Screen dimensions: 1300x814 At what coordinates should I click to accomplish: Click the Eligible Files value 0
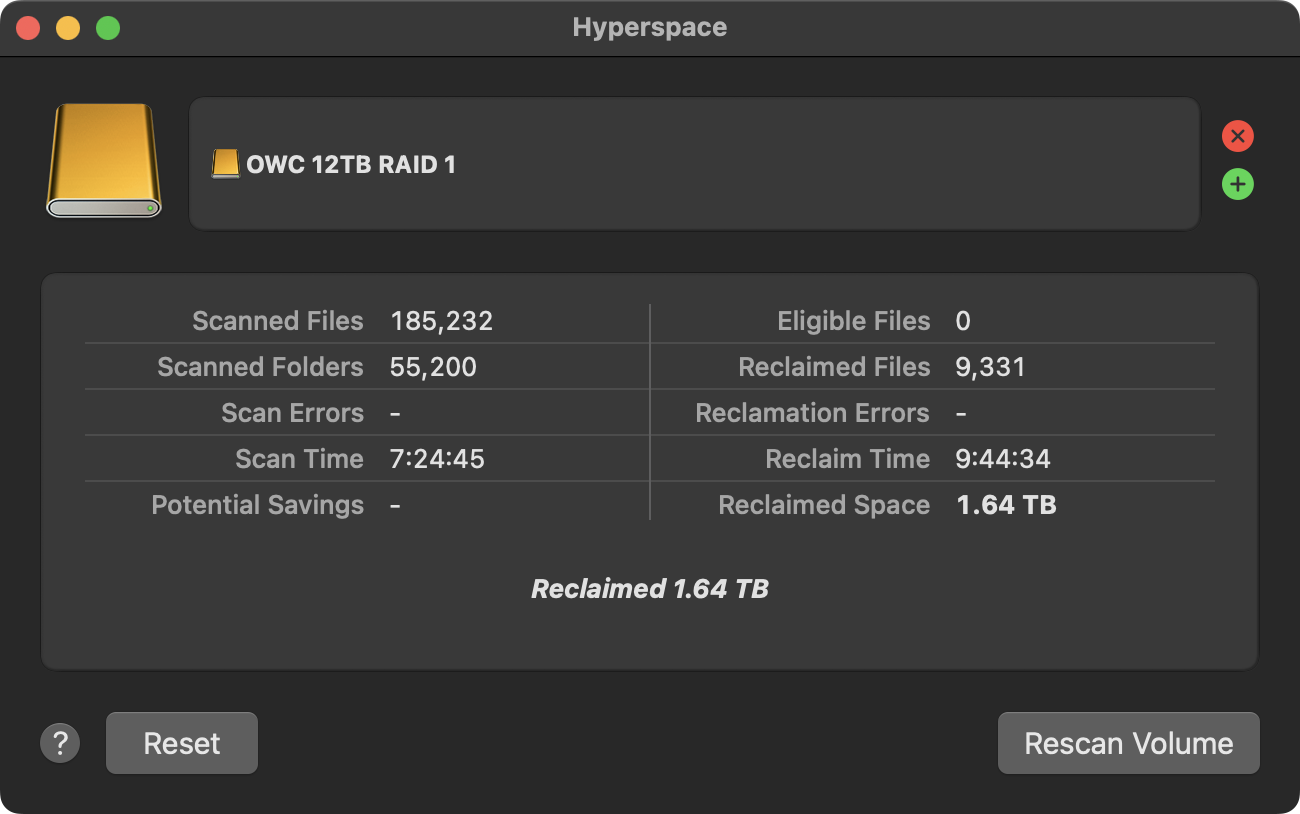click(963, 321)
